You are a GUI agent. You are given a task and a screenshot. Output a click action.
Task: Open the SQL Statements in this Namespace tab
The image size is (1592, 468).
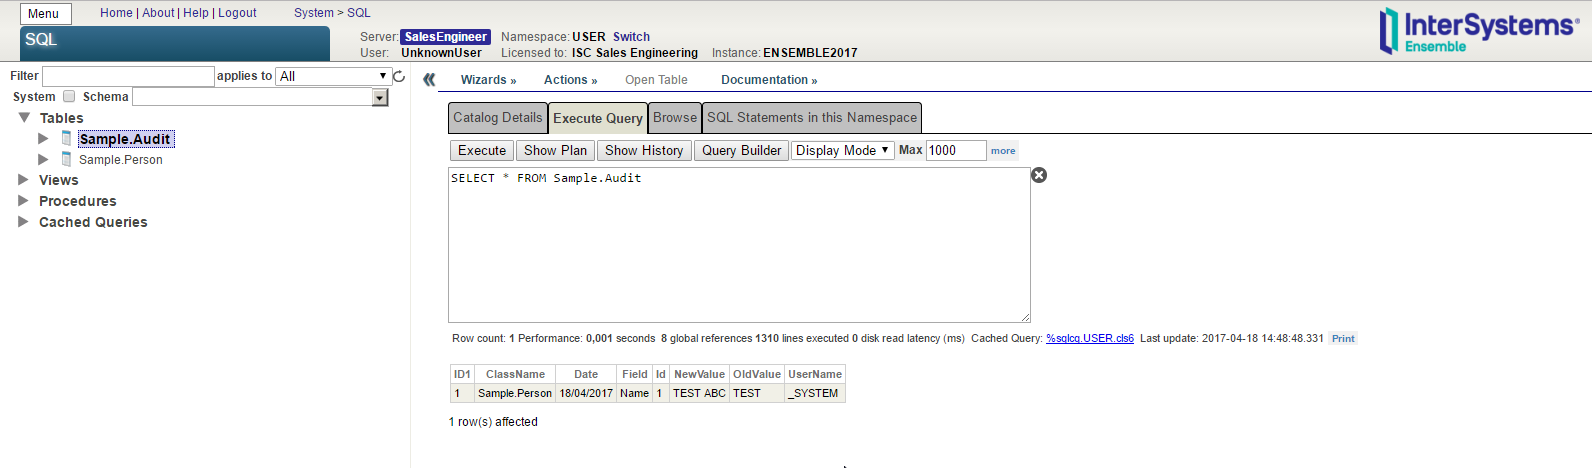click(x=811, y=118)
